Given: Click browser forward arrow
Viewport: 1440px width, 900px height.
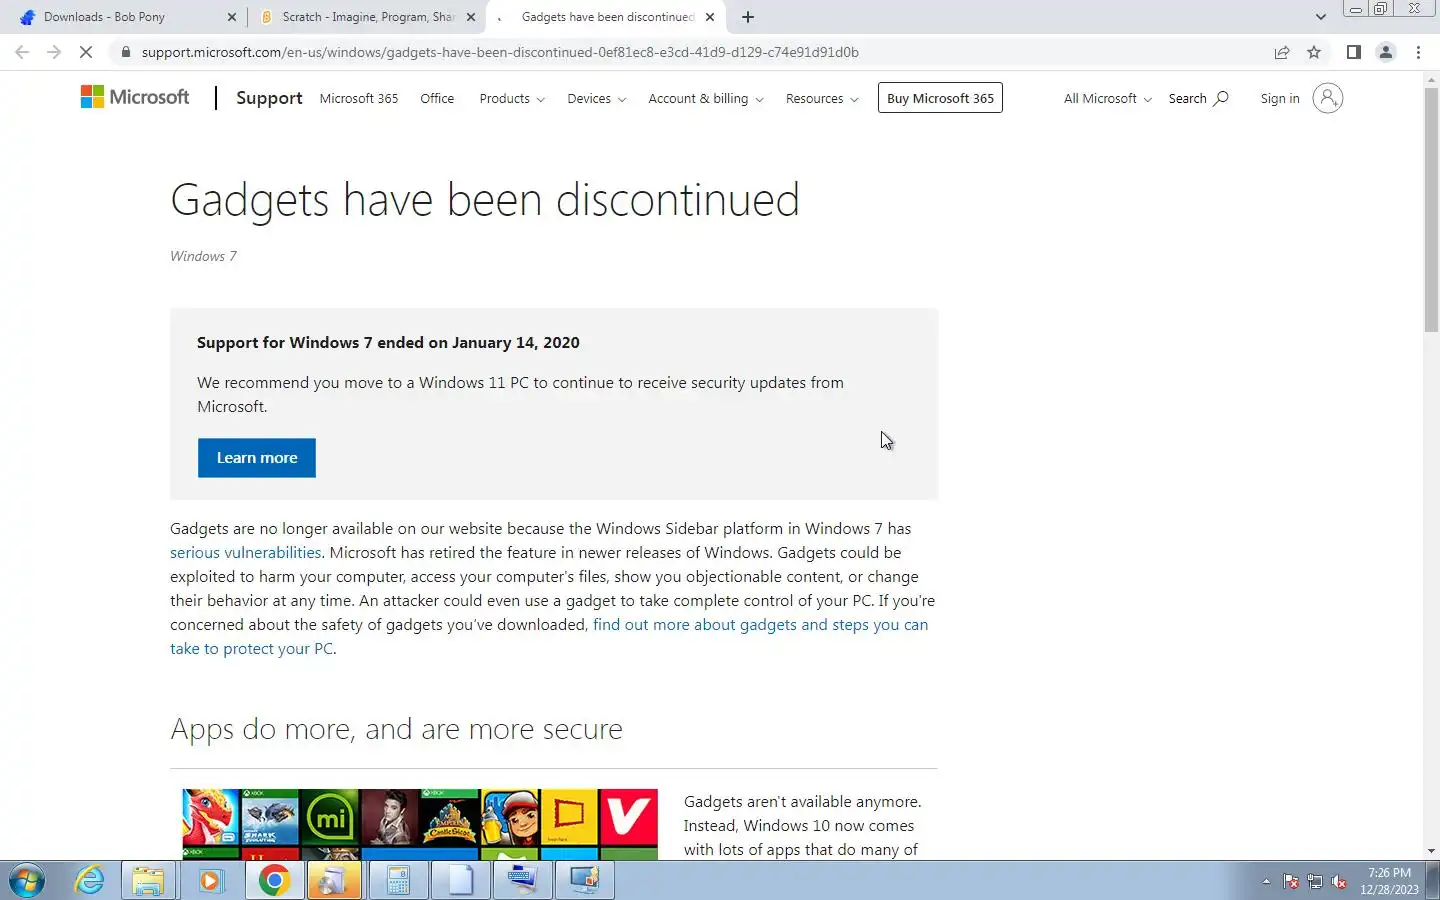Looking at the screenshot, I should [54, 52].
